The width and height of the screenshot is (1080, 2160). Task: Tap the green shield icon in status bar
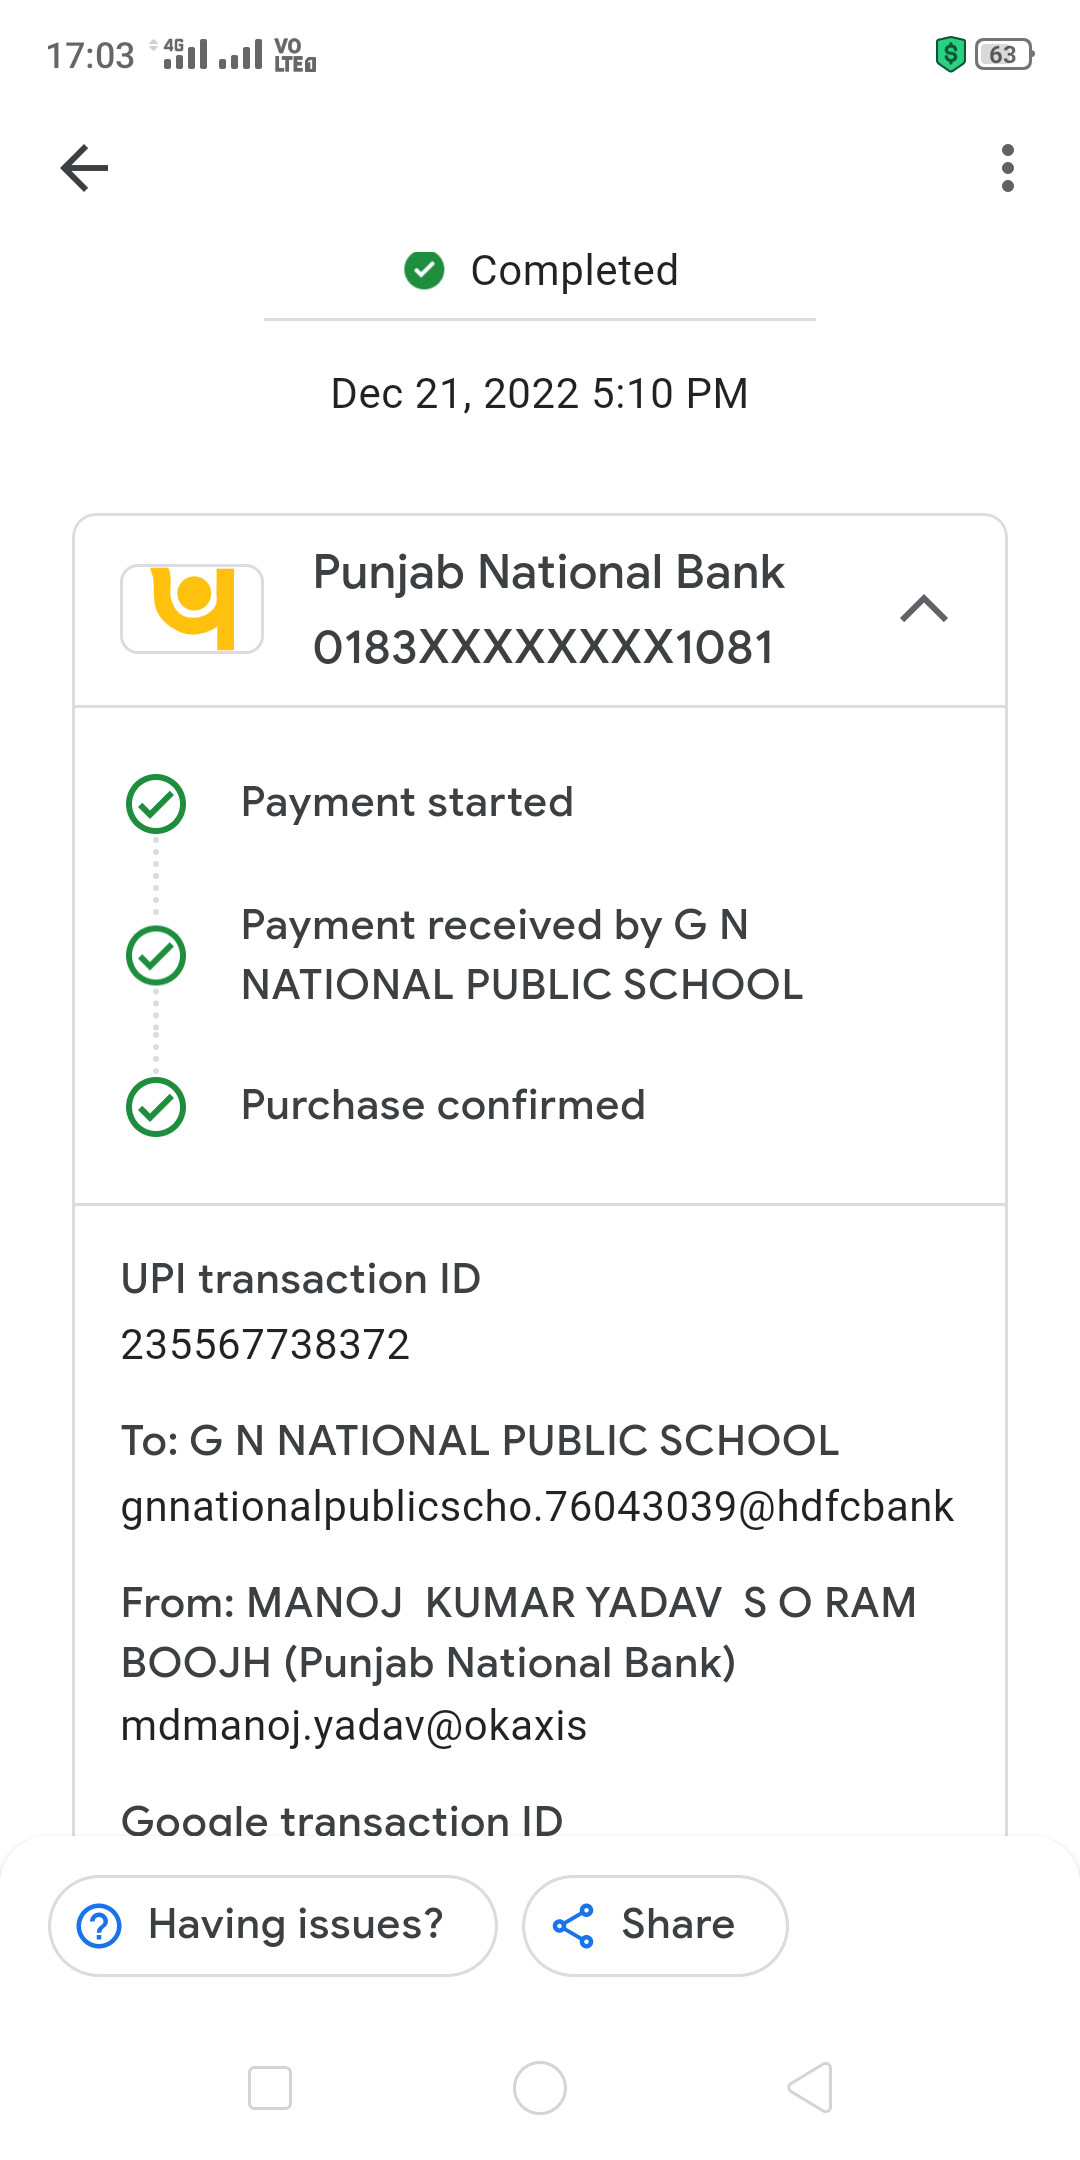click(950, 54)
